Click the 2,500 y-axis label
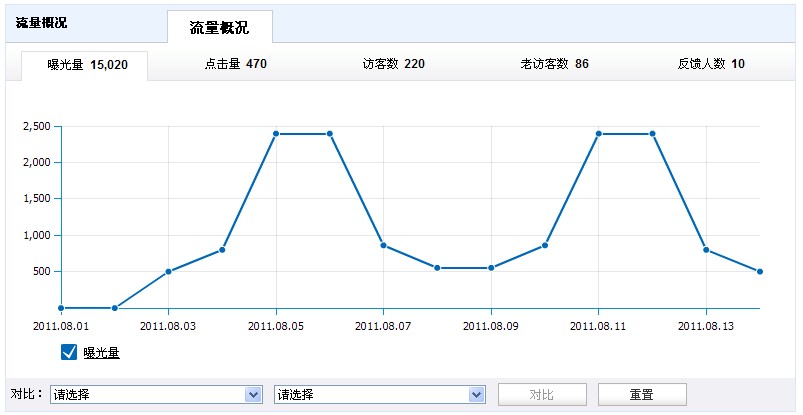803x415 pixels. (x=37, y=126)
